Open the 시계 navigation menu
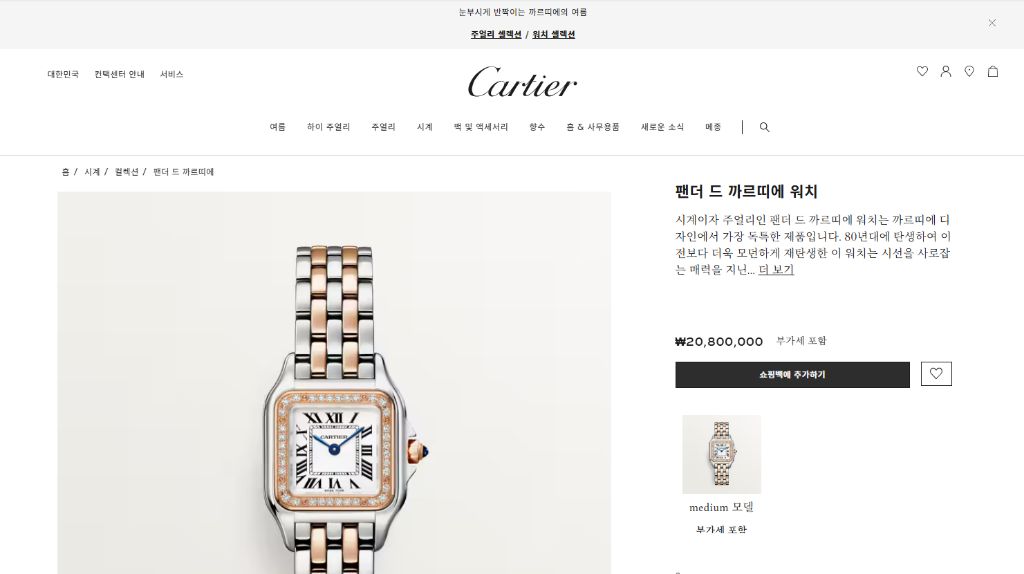The width and height of the screenshot is (1024, 574). click(x=424, y=127)
